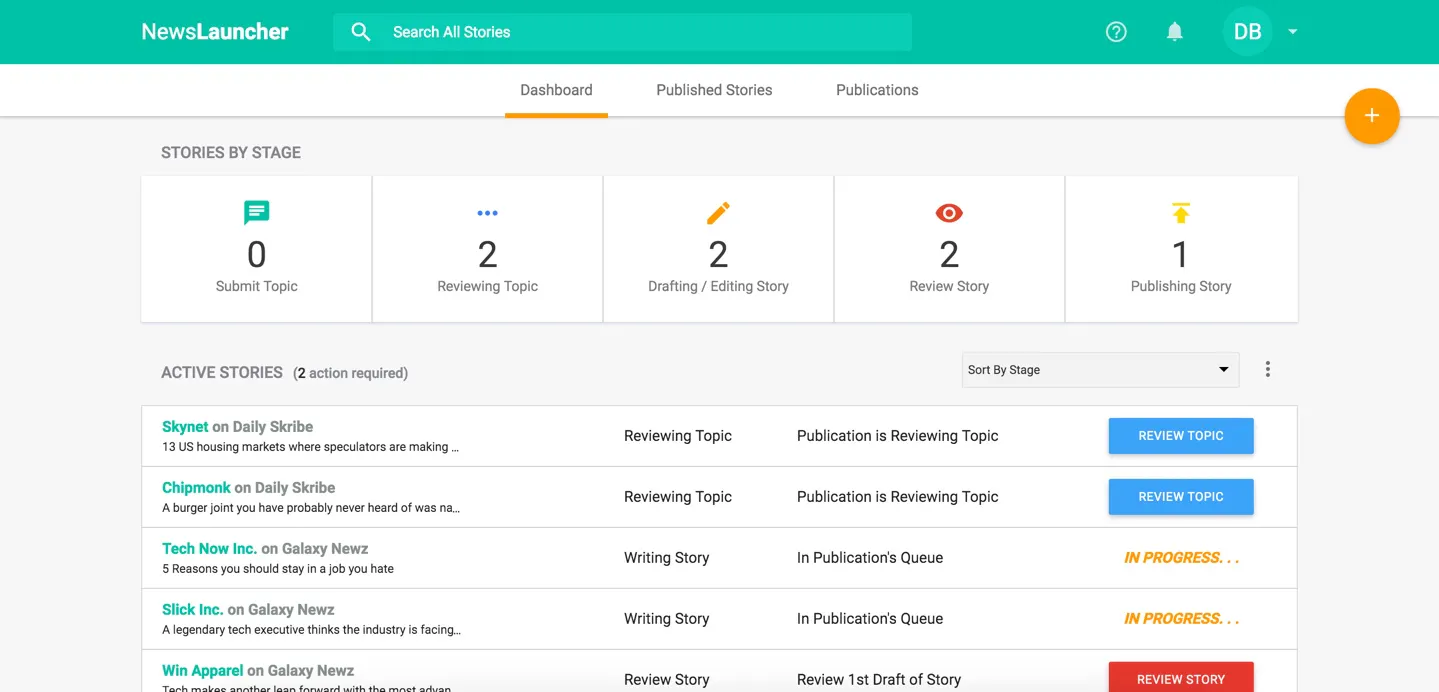Open the DB user avatar
This screenshot has width=1439, height=692.
coord(1247,32)
